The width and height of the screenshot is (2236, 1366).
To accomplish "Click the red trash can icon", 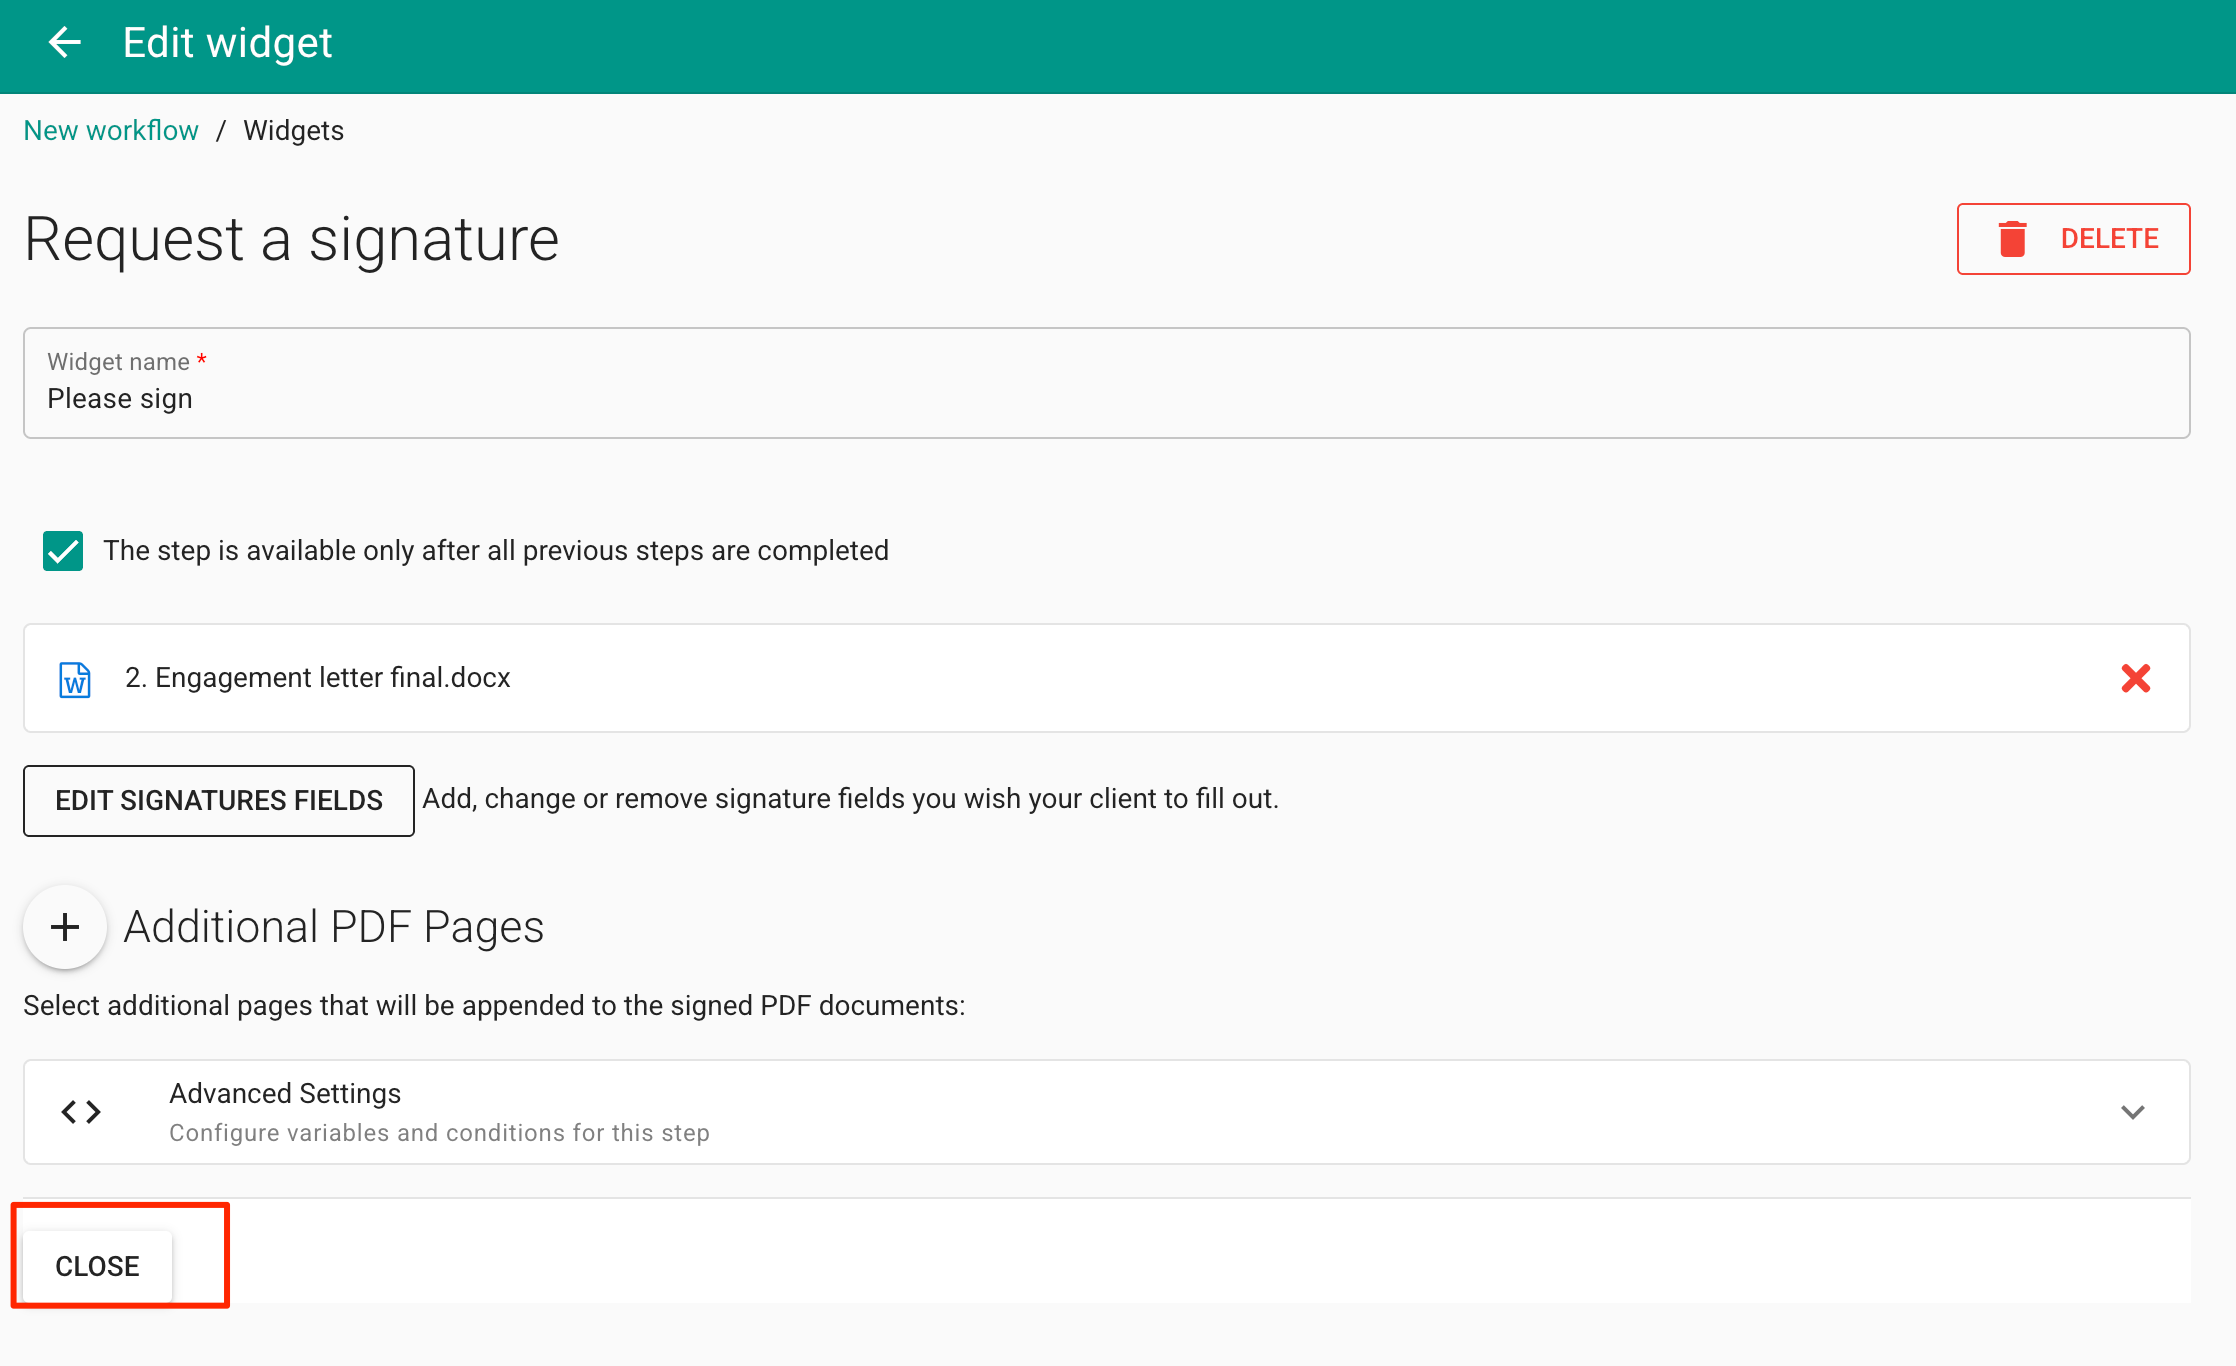I will (2012, 239).
